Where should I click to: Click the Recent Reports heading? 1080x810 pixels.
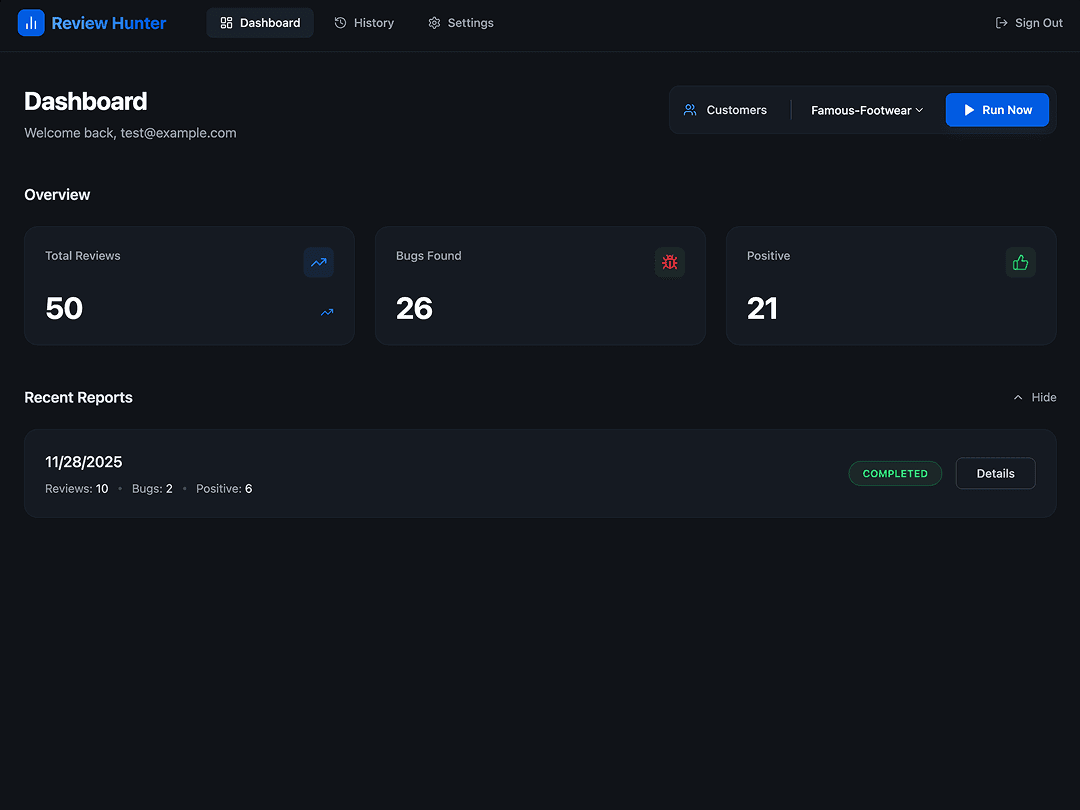(x=79, y=397)
